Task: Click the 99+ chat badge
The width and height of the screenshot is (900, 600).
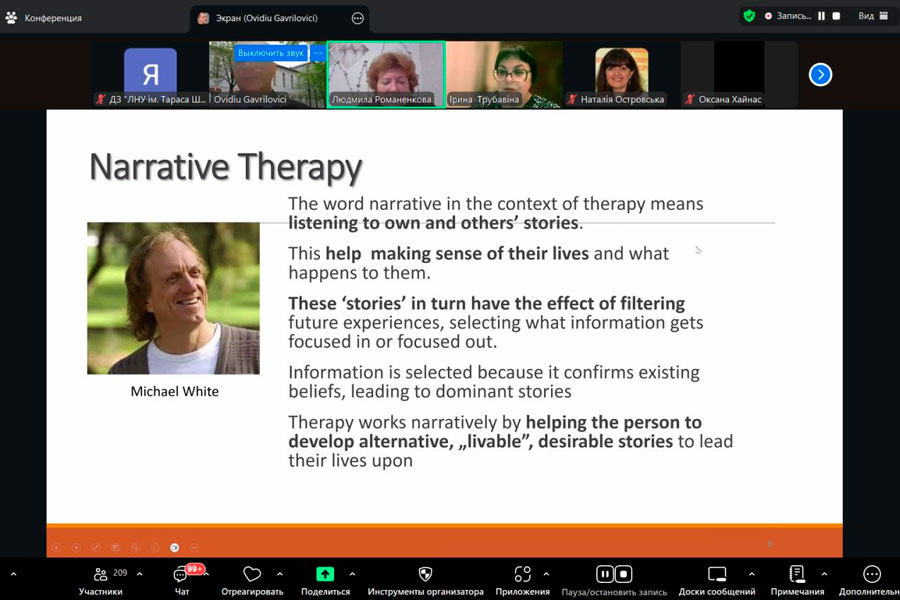Action: tap(195, 568)
